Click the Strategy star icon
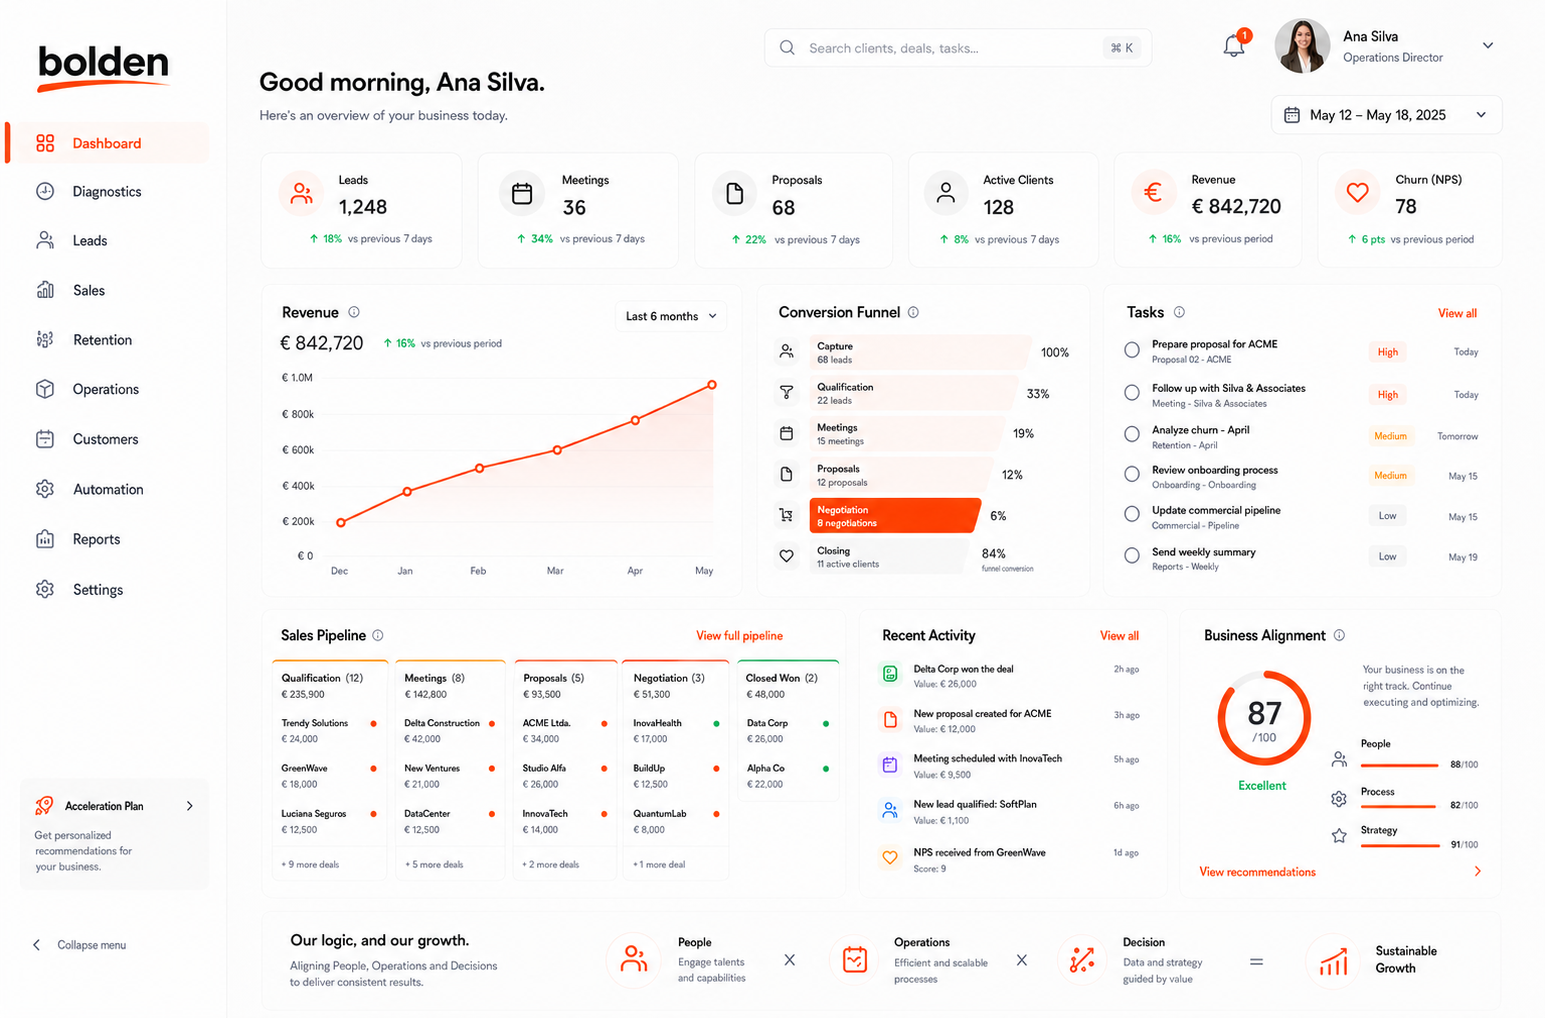This screenshot has height=1018, width=1545. point(1339,836)
